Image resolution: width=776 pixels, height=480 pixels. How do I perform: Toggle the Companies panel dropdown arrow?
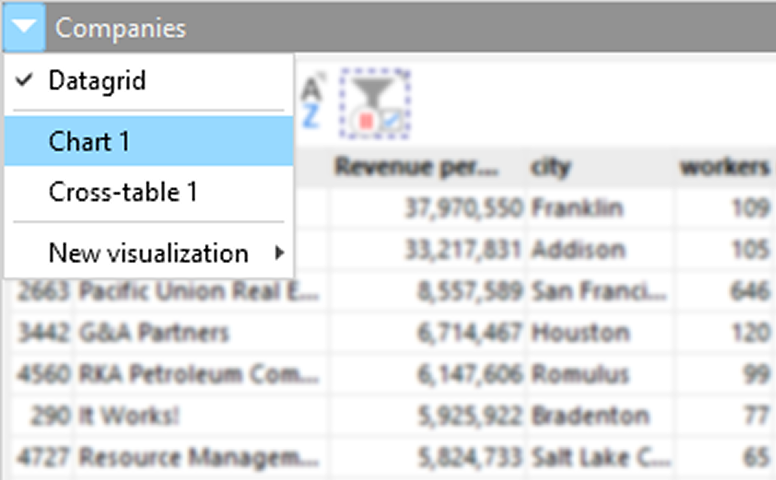click(24, 27)
